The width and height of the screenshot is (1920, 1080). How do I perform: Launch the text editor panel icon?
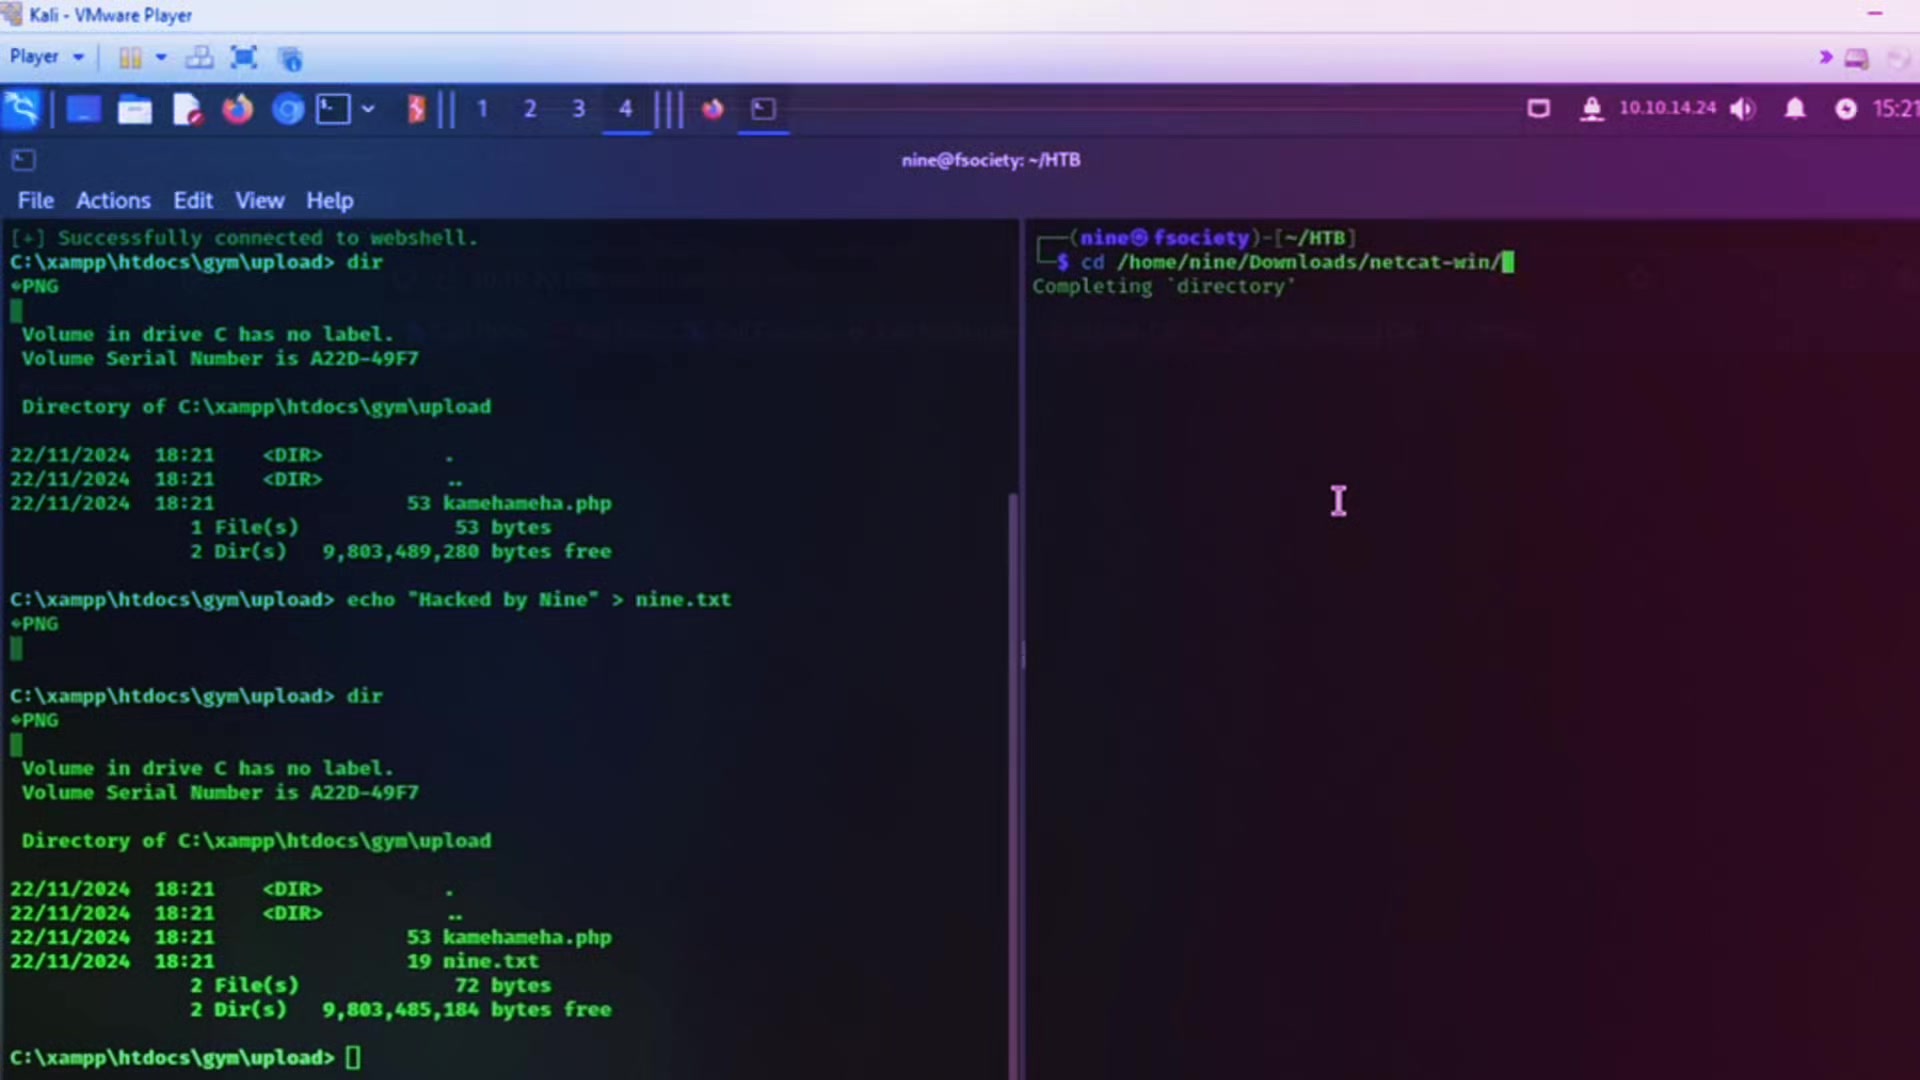click(x=187, y=109)
